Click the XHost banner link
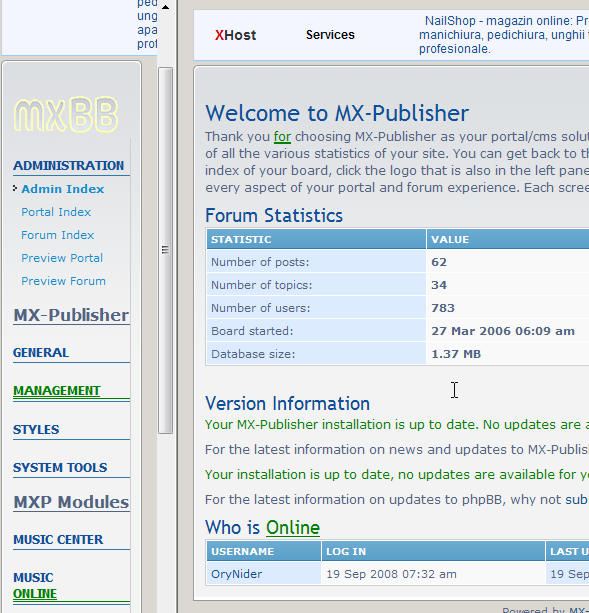This screenshot has height=613, width=589. [235, 35]
